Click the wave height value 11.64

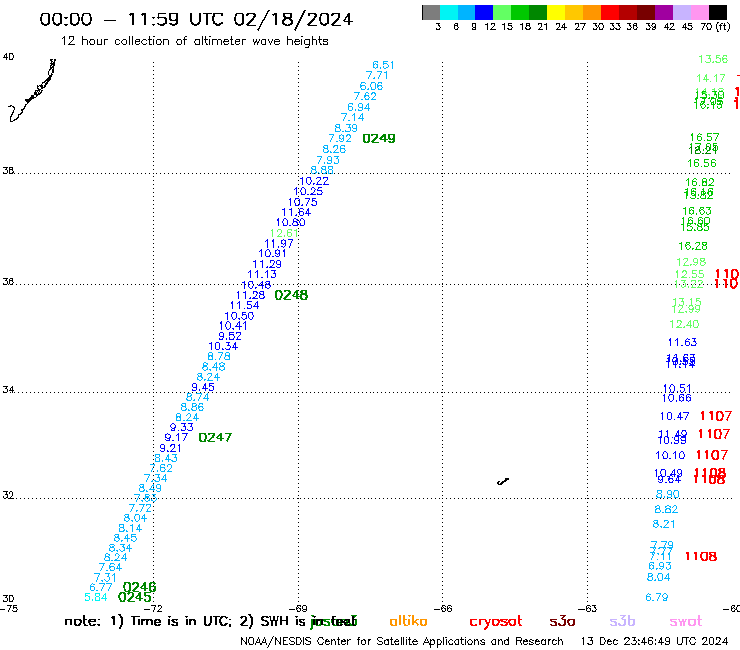tap(296, 212)
